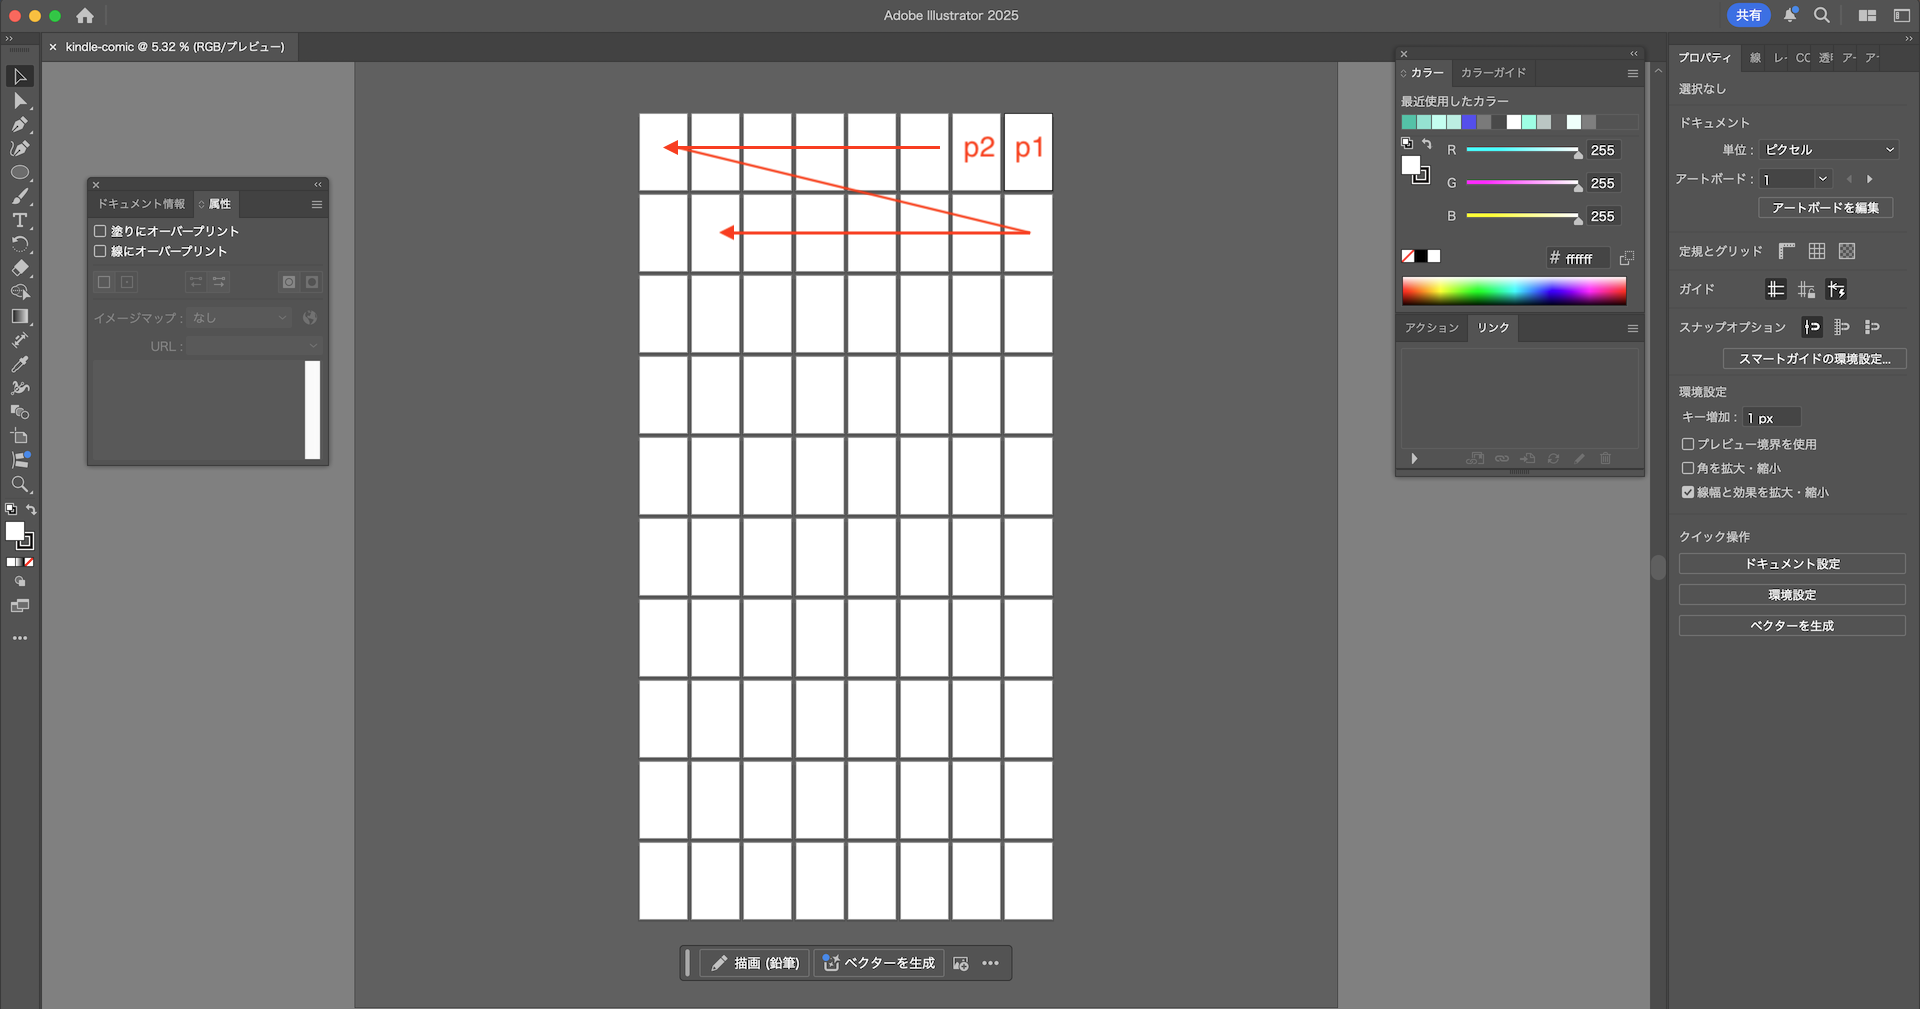Click the home icon in title bar
1920x1009 pixels.
[x=85, y=16]
